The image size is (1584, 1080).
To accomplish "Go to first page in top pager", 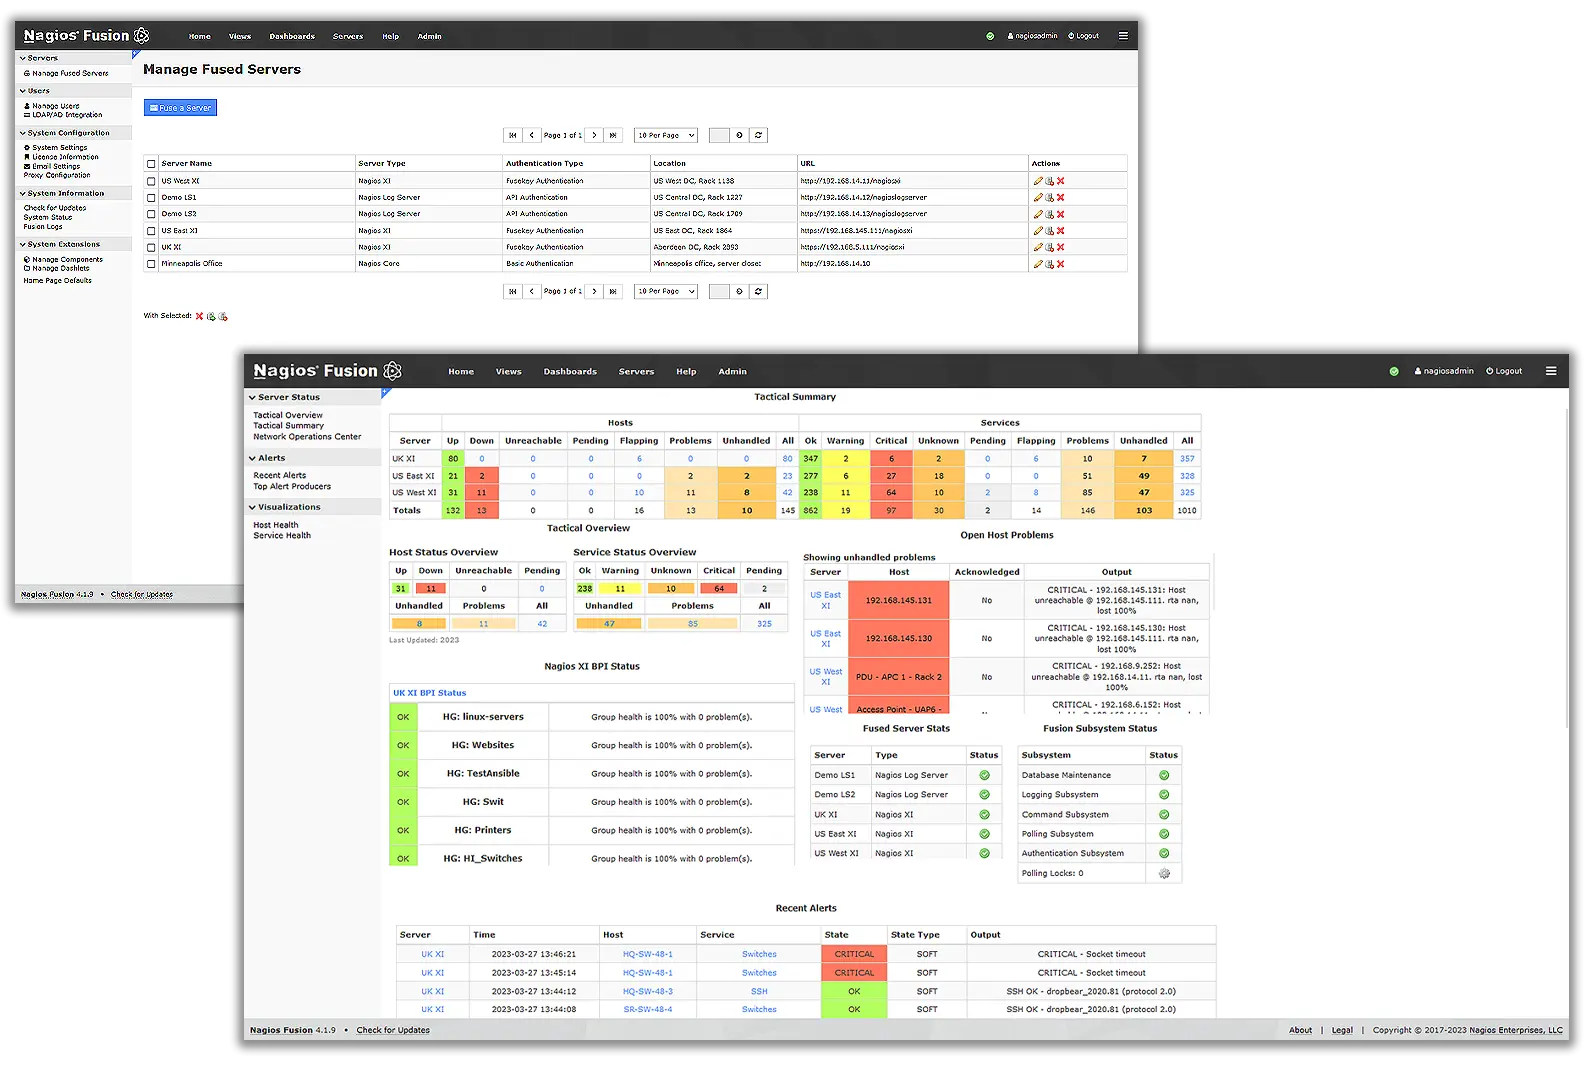I will point(513,135).
